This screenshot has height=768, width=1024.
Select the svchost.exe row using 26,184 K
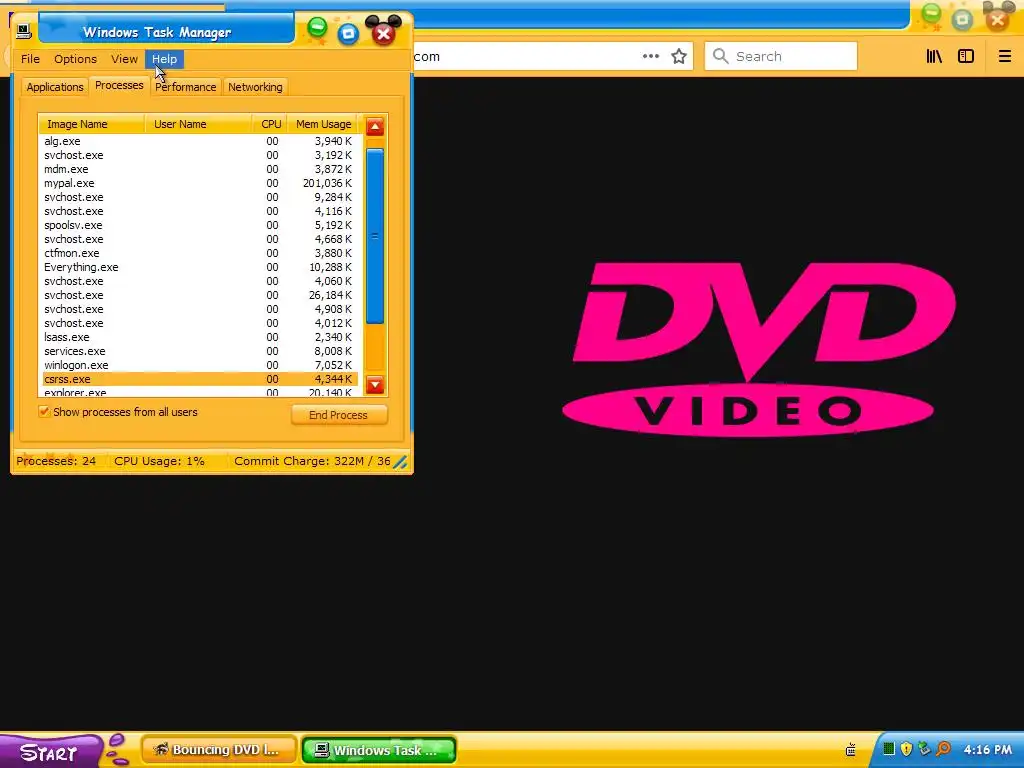click(x=199, y=295)
